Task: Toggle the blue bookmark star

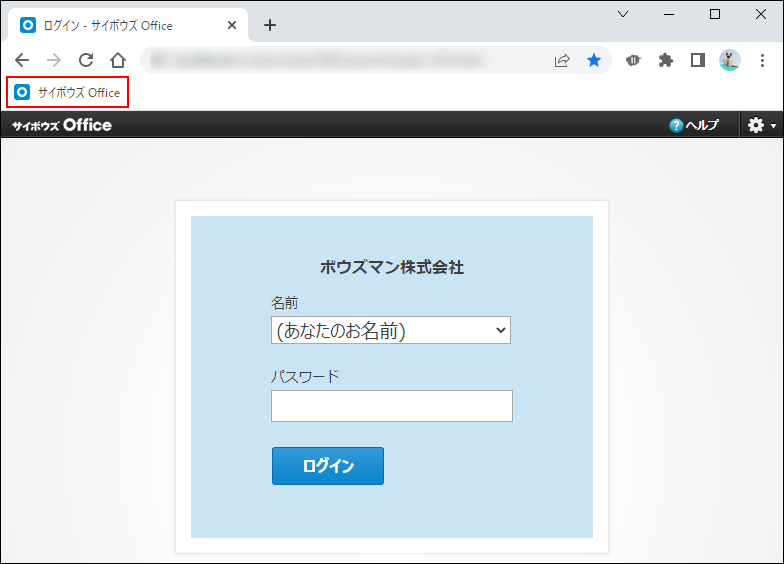Action: (594, 60)
